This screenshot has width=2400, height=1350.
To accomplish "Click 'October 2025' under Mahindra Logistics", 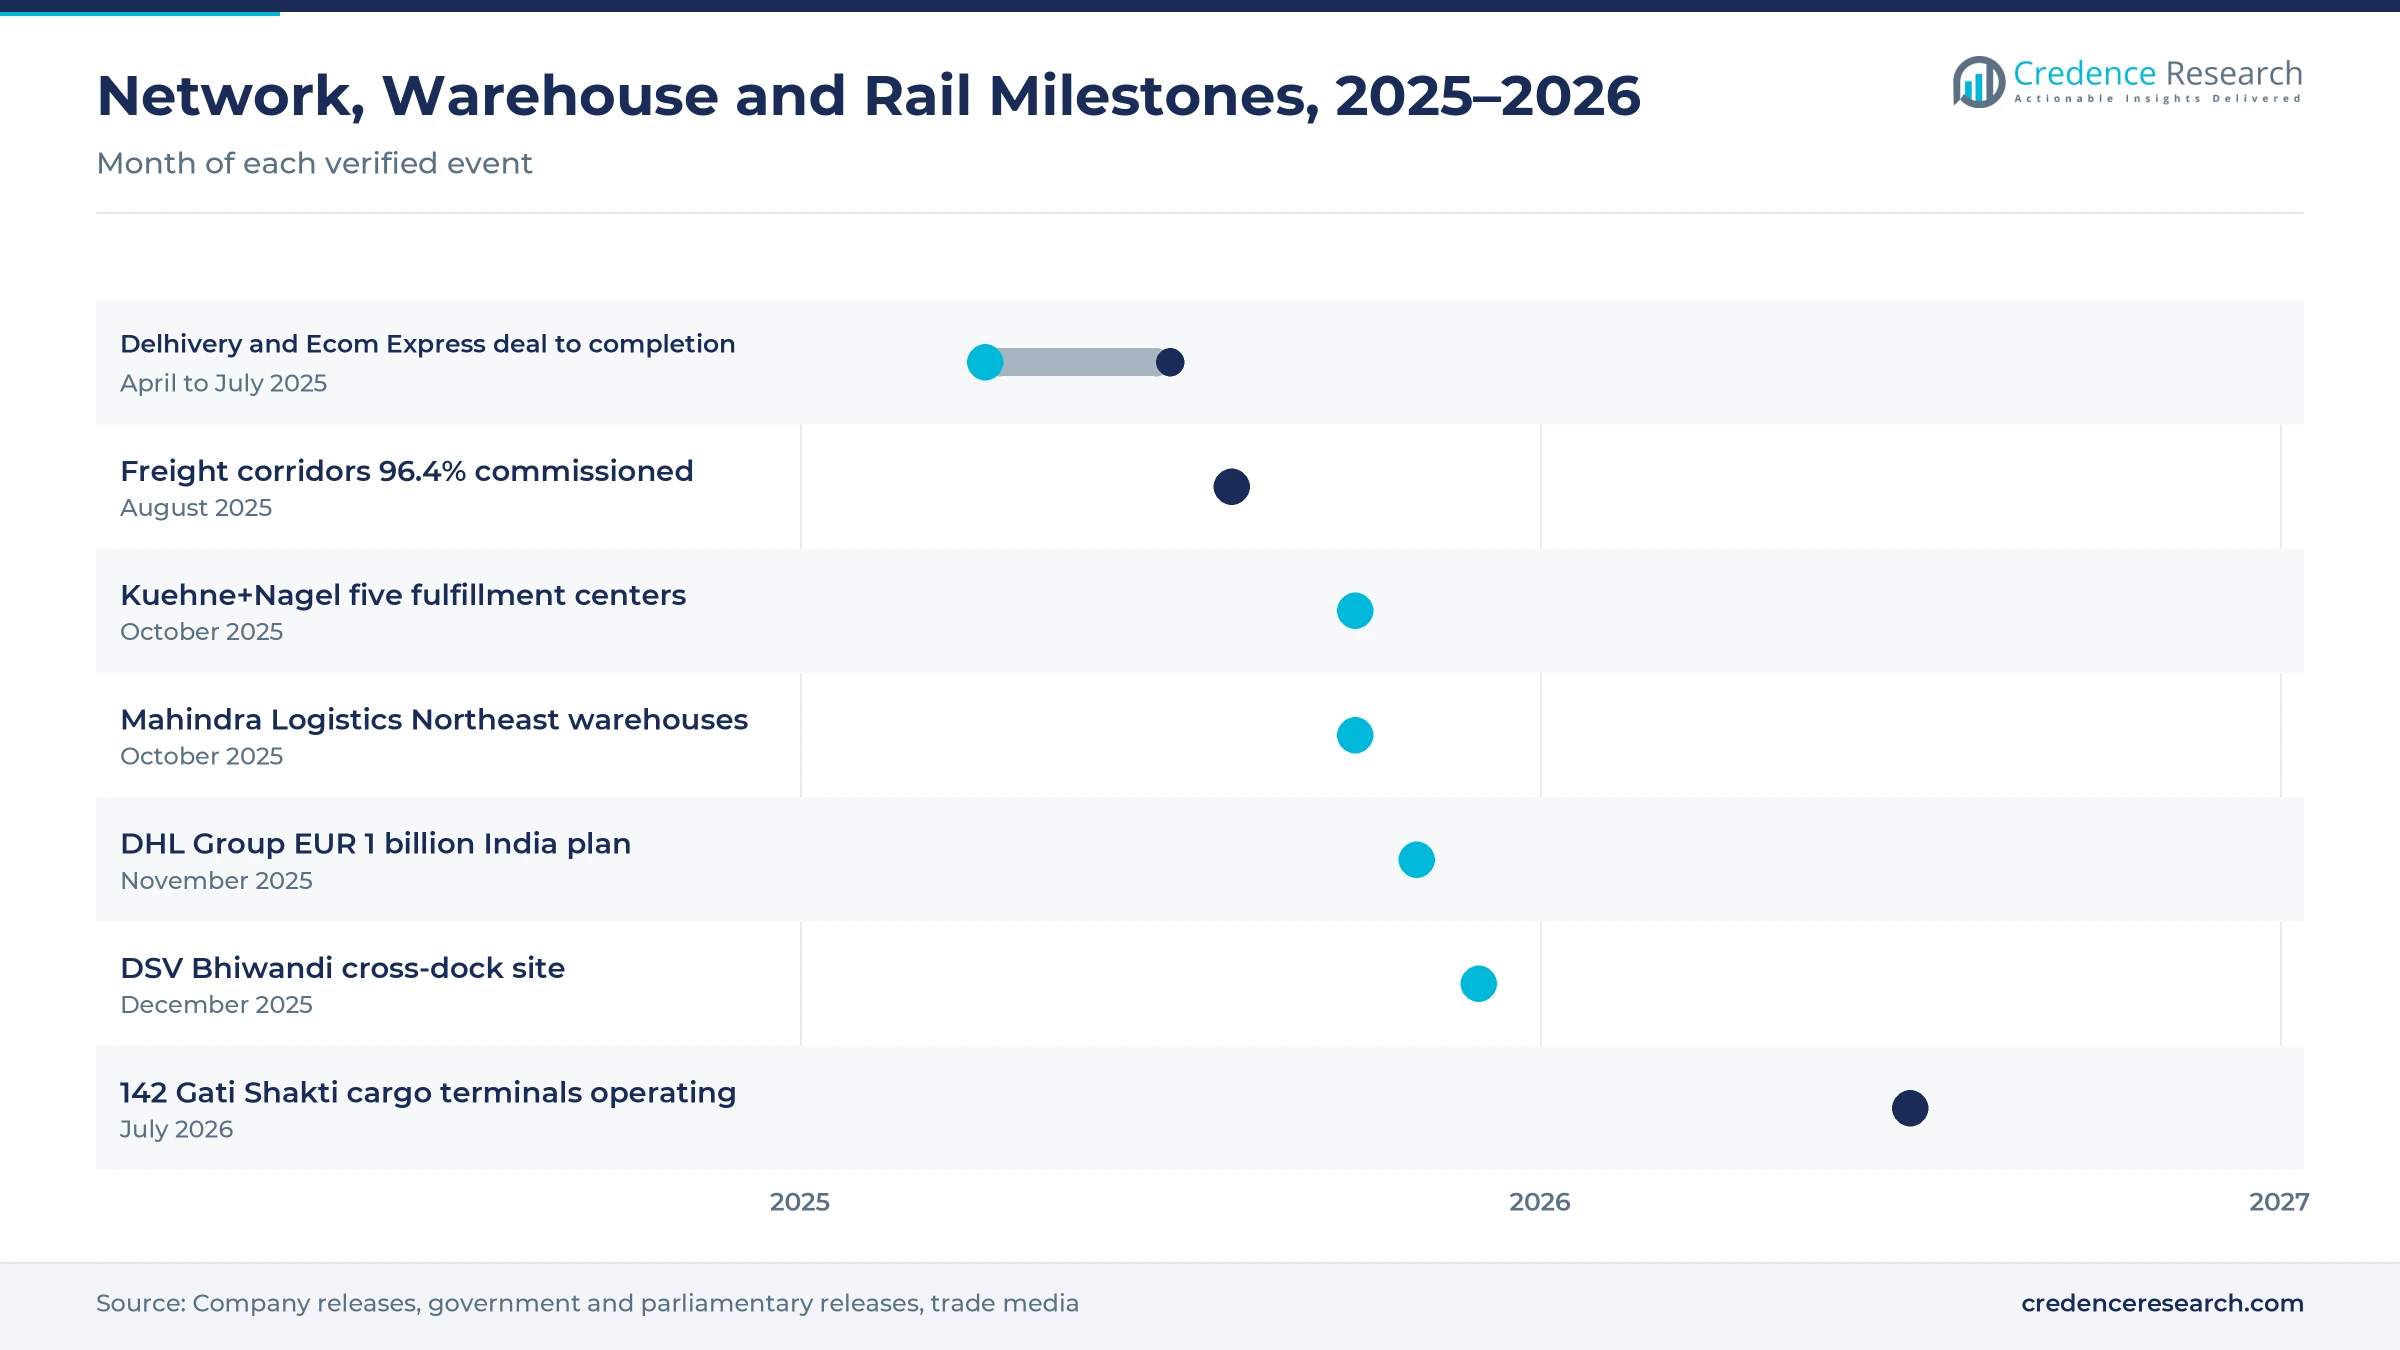I will (201, 756).
